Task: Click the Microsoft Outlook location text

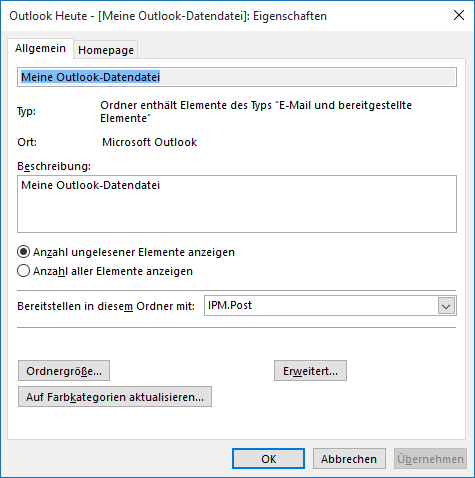Action: click(150, 142)
